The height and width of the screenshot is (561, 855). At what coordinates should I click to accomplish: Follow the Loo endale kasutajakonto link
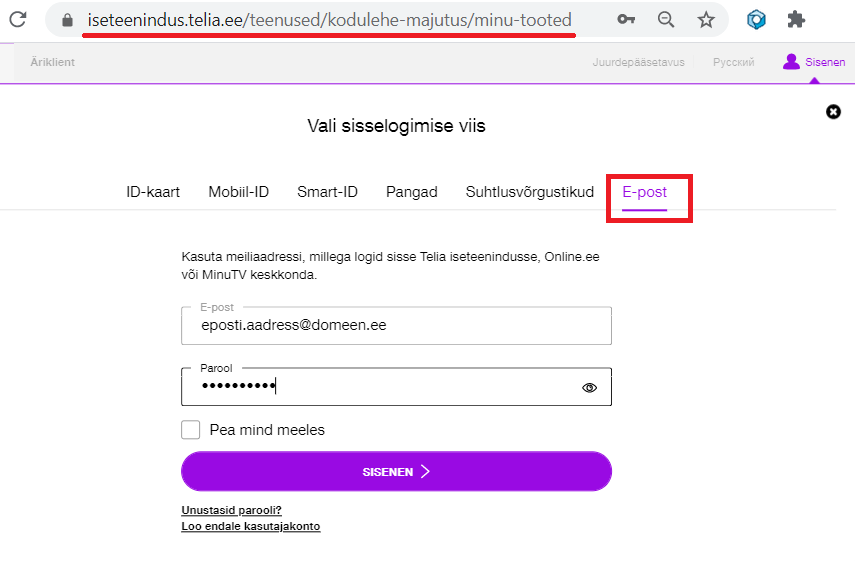[251, 527]
